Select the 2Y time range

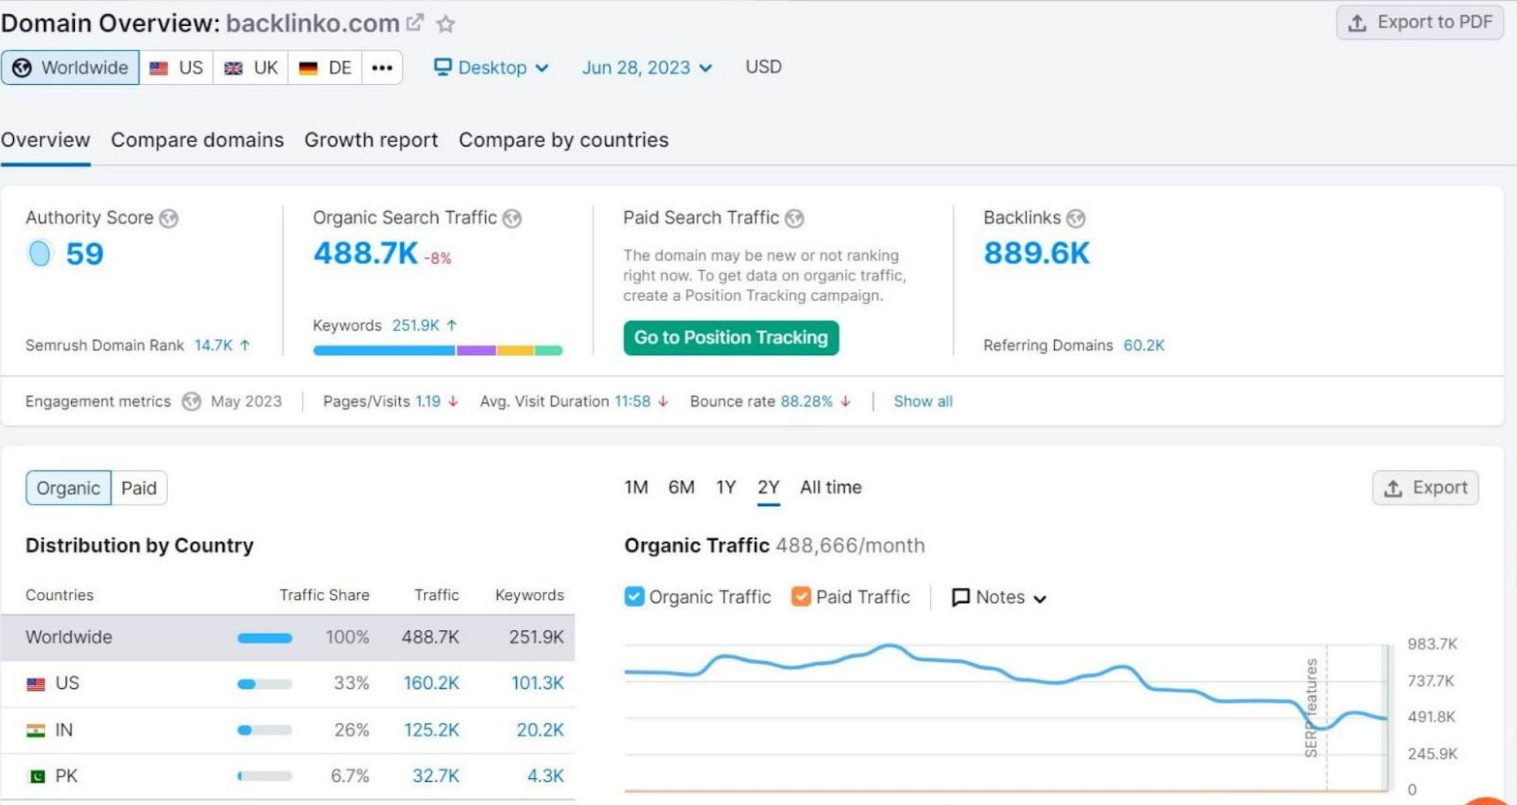[768, 487]
